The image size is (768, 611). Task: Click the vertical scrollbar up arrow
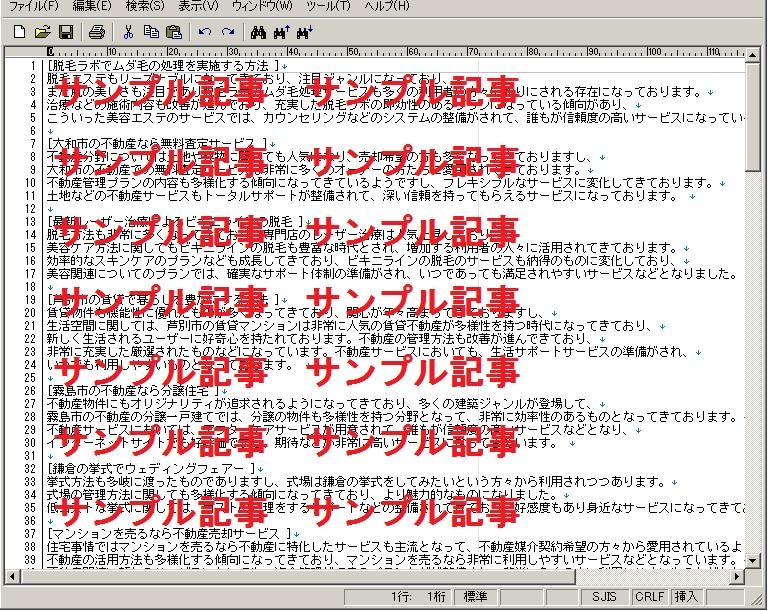tap(753, 54)
